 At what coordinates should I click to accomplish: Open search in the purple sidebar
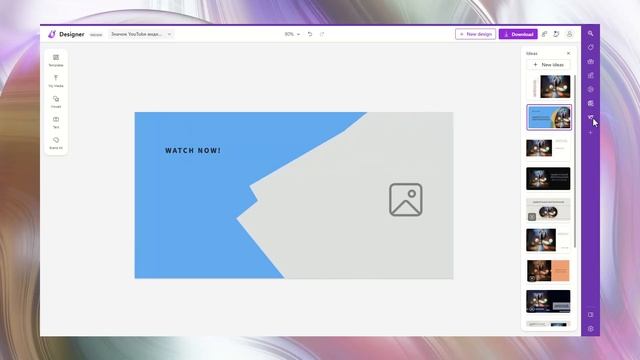pyautogui.click(x=591, y=33)
